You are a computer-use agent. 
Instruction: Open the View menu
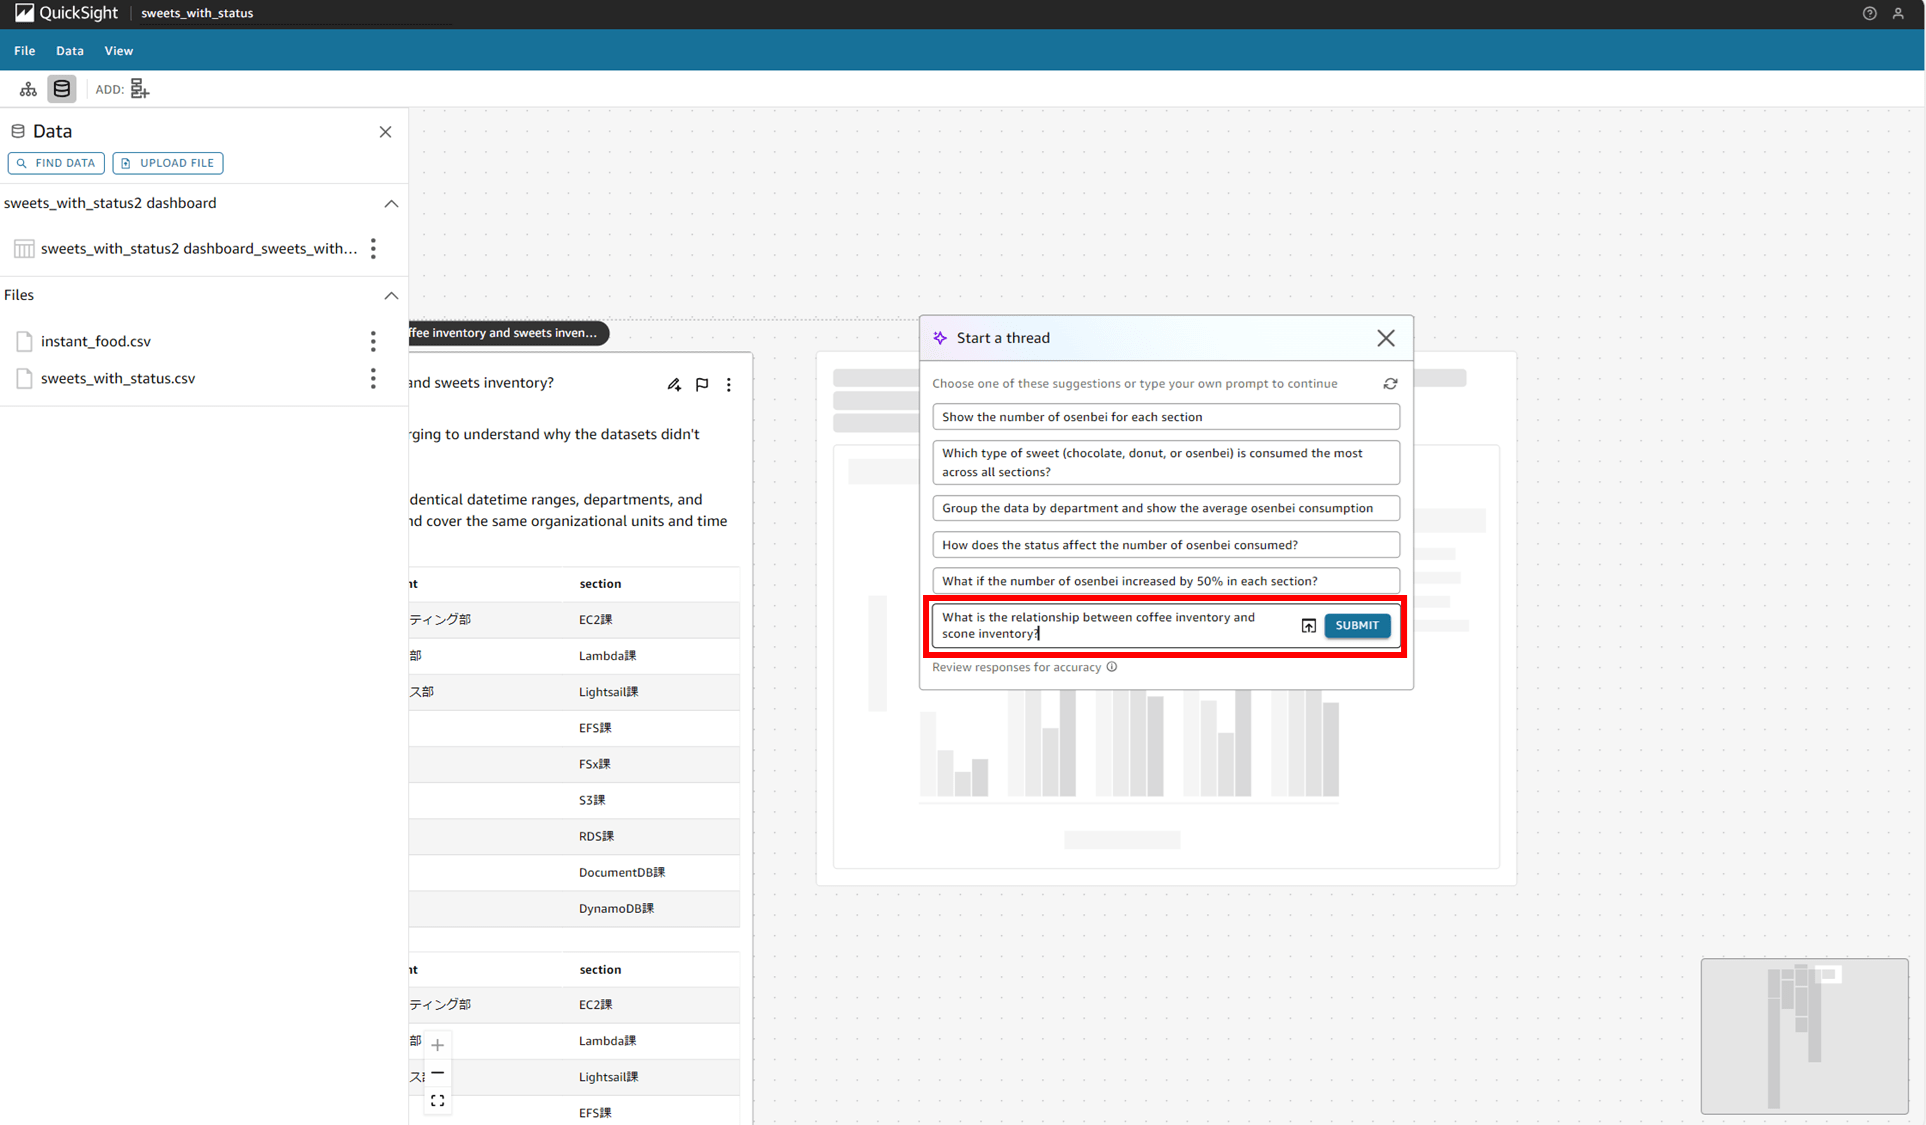tap(119, 51)
